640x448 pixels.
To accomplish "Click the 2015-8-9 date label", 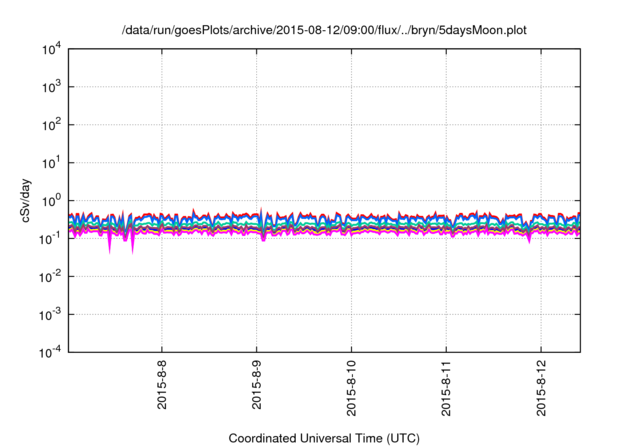I will pos(256,384).
